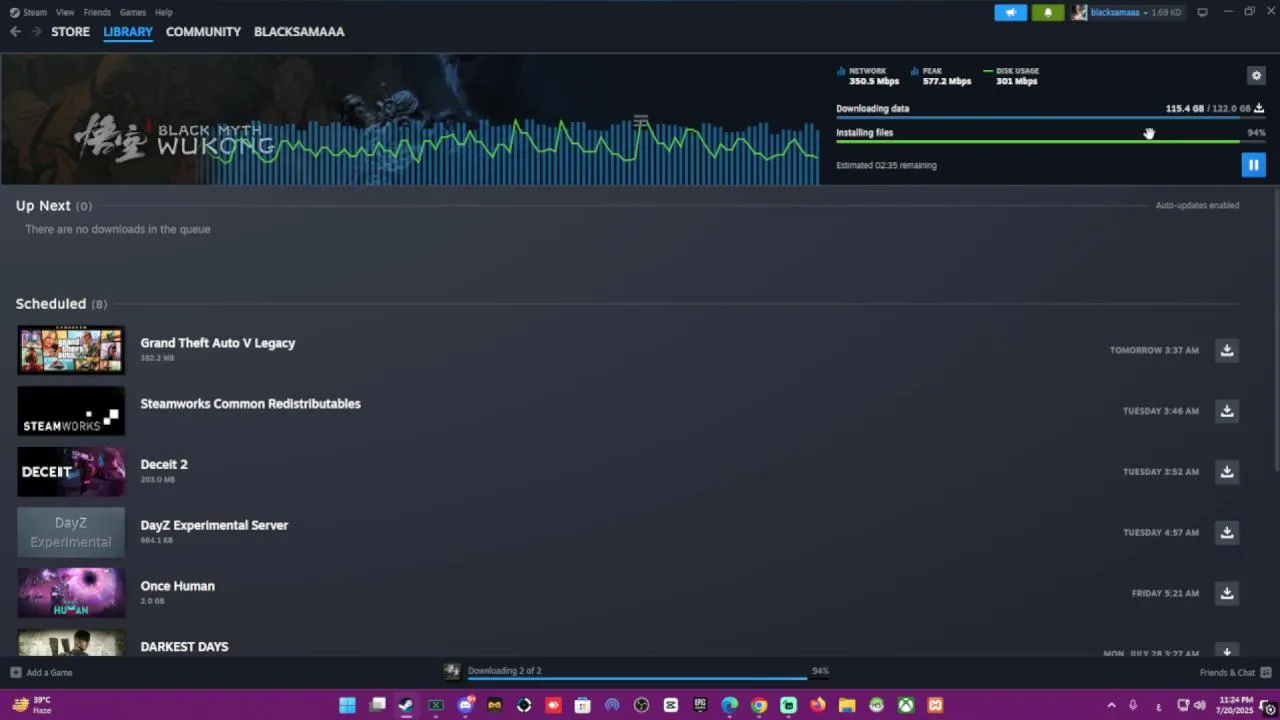Viewport: 1280px width, 720px height.
Task: Open File Explorer in the taskbar
Action: 847,705
